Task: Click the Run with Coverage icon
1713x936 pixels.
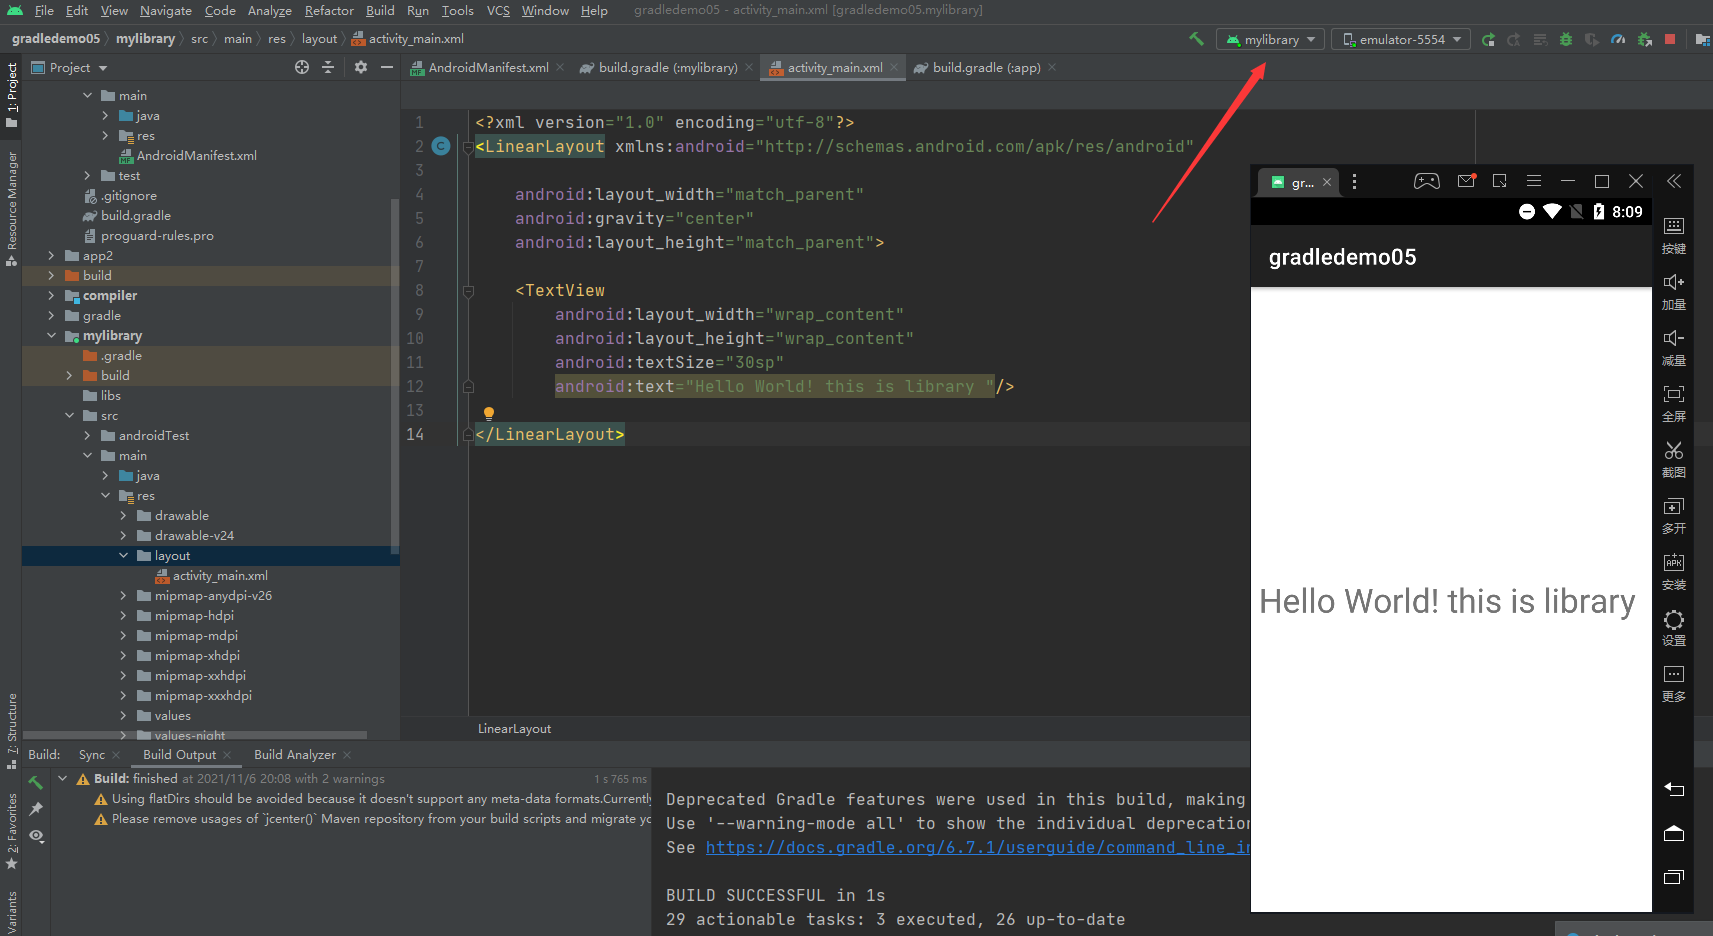Action: click(x=1592, y=39)
